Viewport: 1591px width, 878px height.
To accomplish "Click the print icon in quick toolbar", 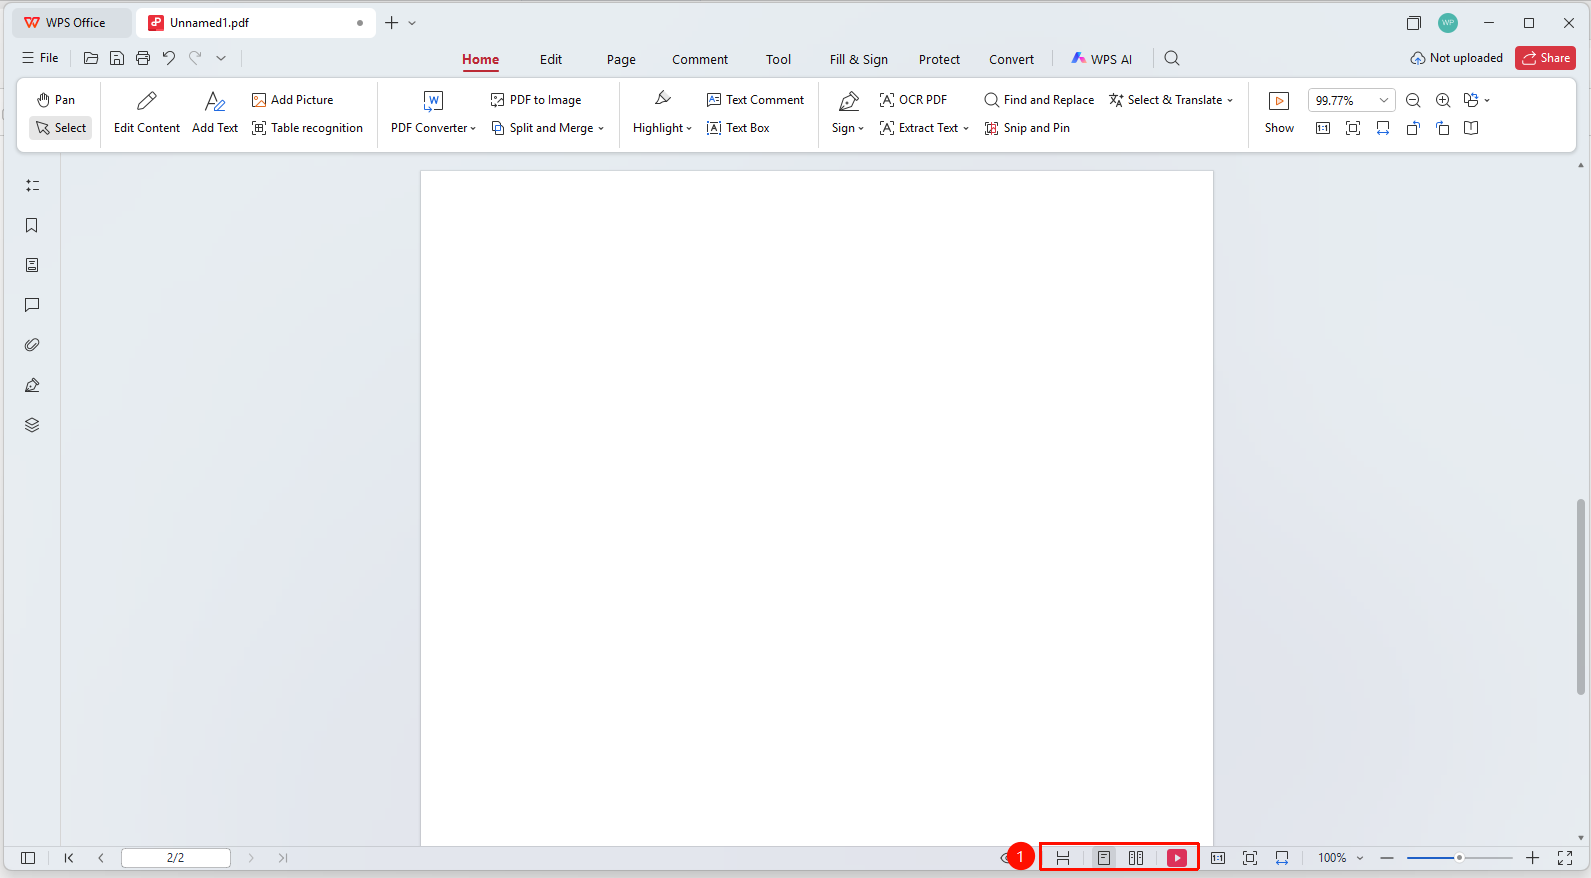I will pyautogui.click(x=143, y=58).
